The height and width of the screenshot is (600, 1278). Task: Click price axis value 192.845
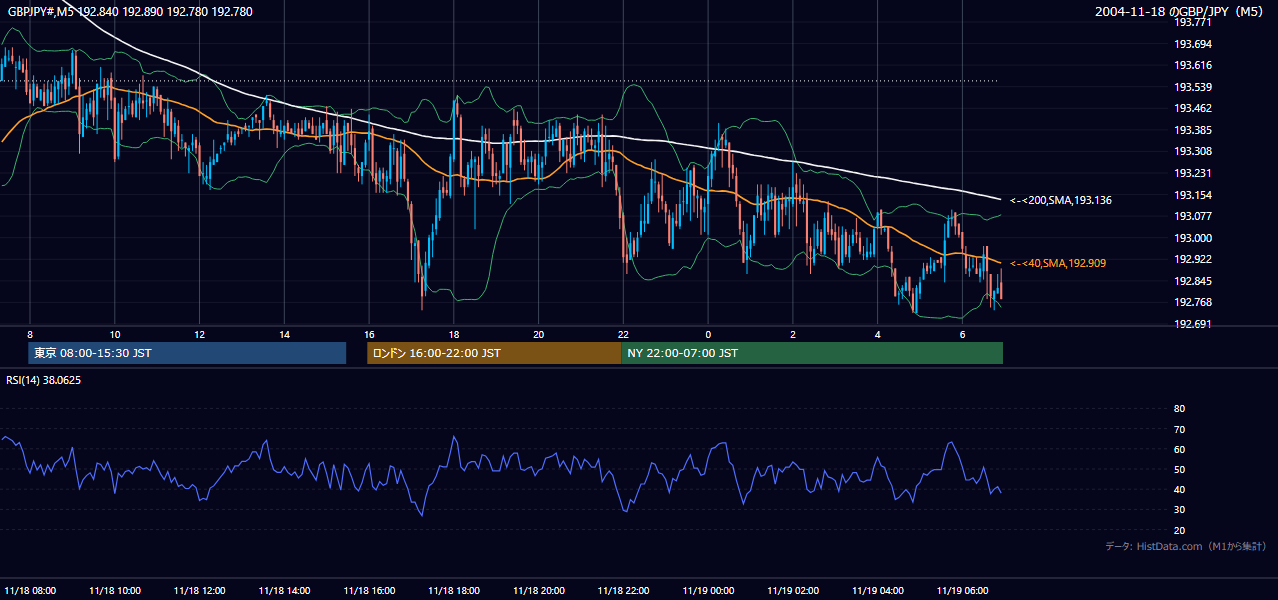point(1193,281)
